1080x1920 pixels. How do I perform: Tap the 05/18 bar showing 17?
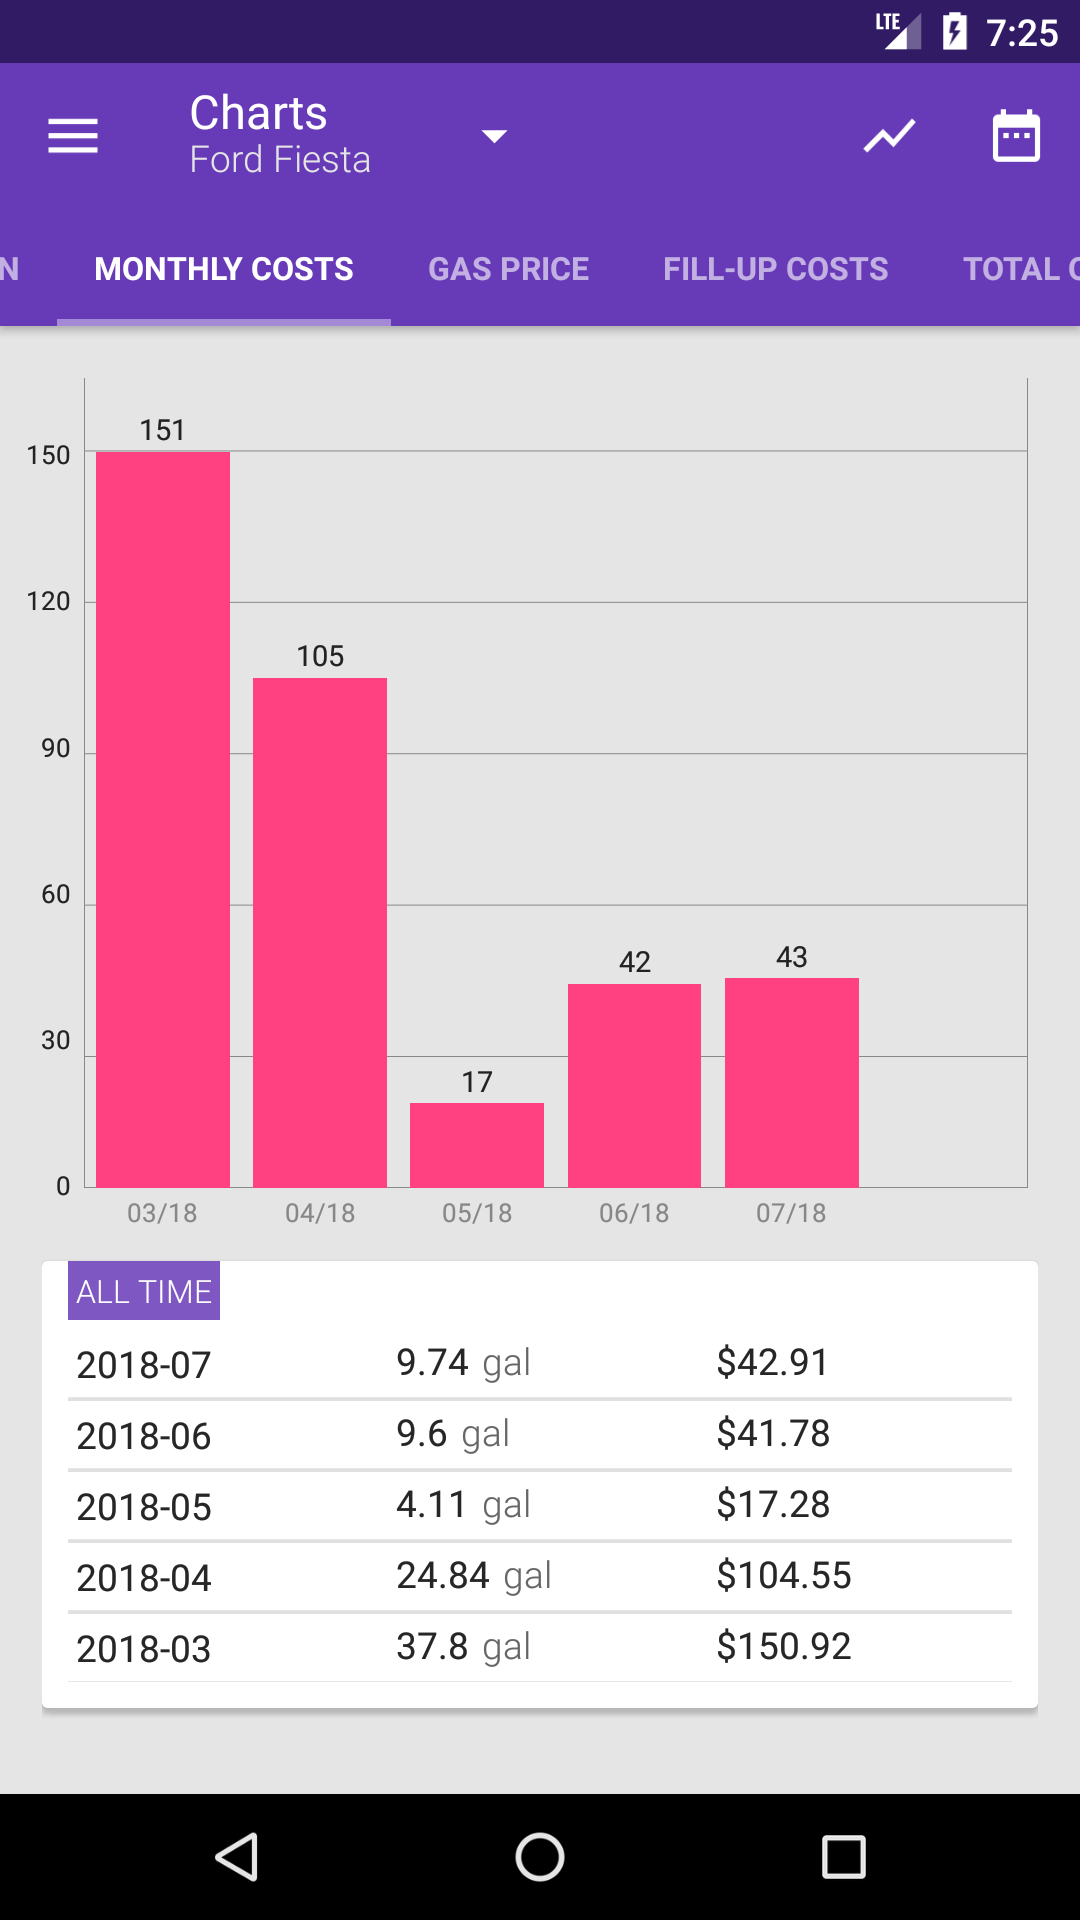(x=477, y=1145)
